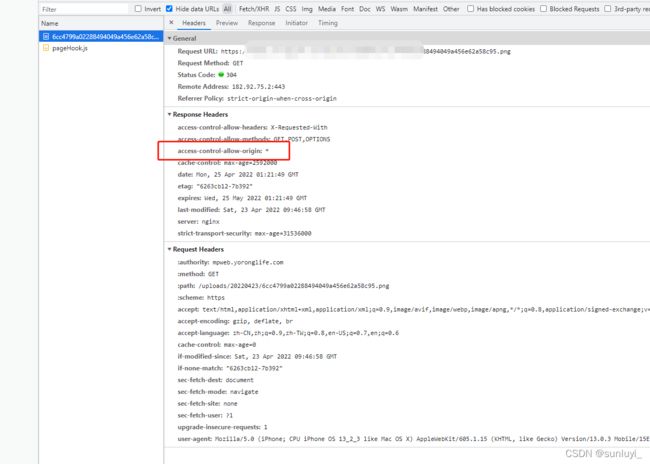The width and height of the screenshot is (650, 464).
Task: Uncheck Hide data URLs checkbox
Action: (x=169, y=9)
